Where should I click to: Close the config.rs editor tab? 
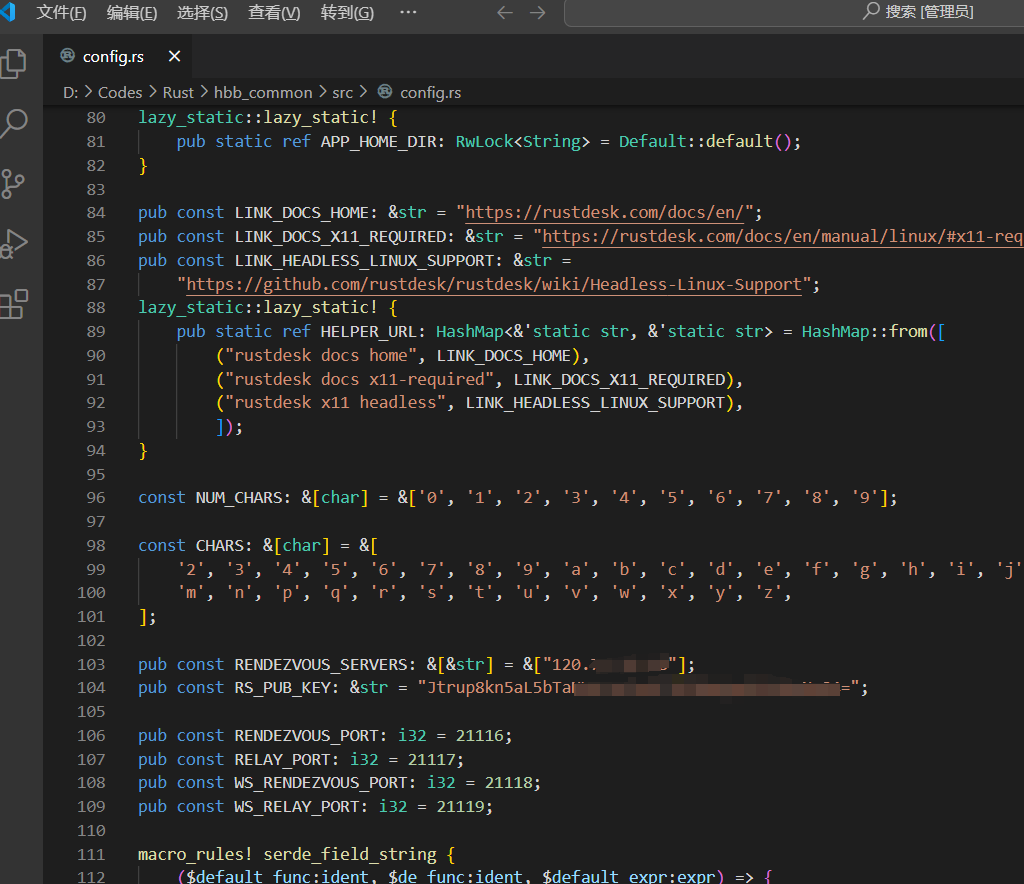(x=174, y=57)
